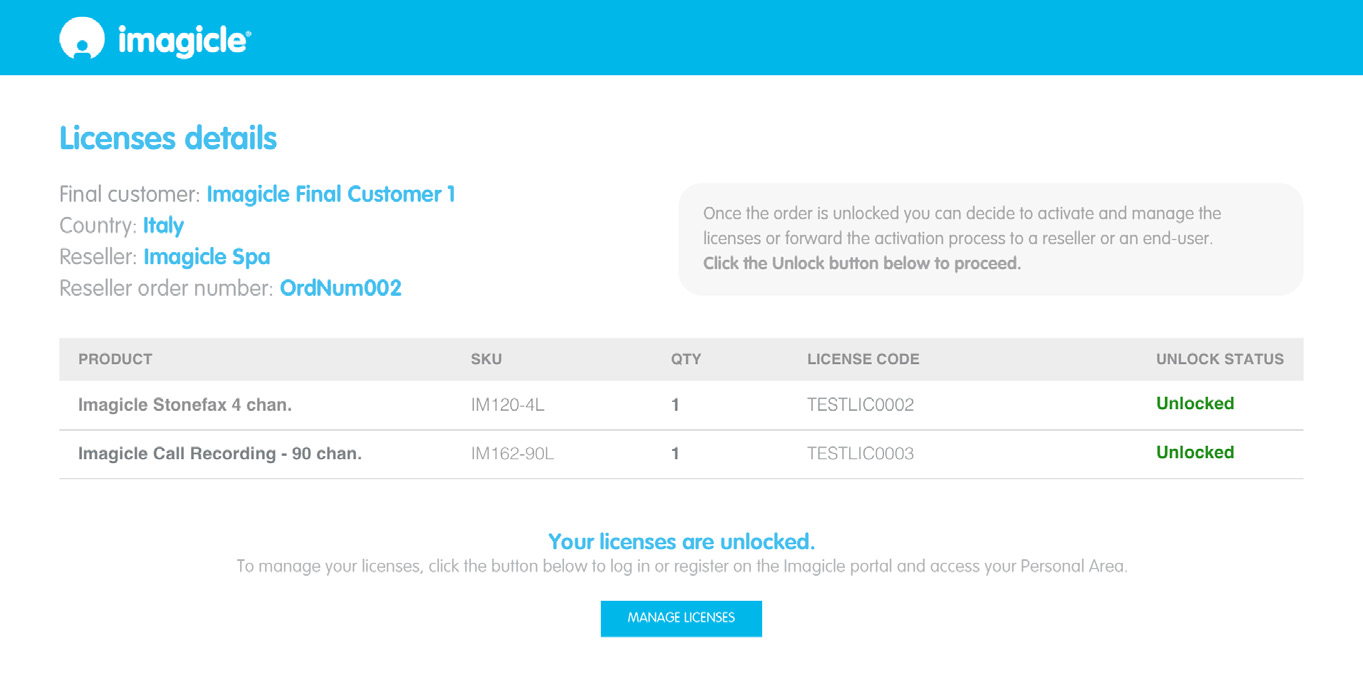Image resolution: width=1363 pixels, height=678 pixels.
Task: Select the Imagicle Call Recording - 90 chan. row
Action: pyautogui.click(x=220, y=454)
